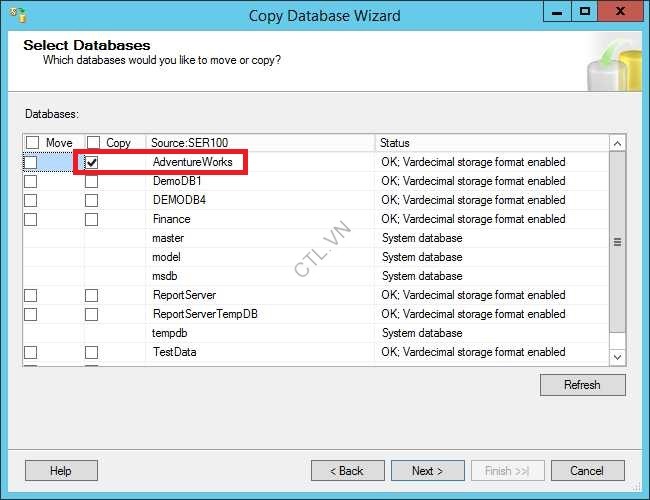
Task: Click the Source:SER100 column header
Action: pyautogui.click(x=260, y=143)
